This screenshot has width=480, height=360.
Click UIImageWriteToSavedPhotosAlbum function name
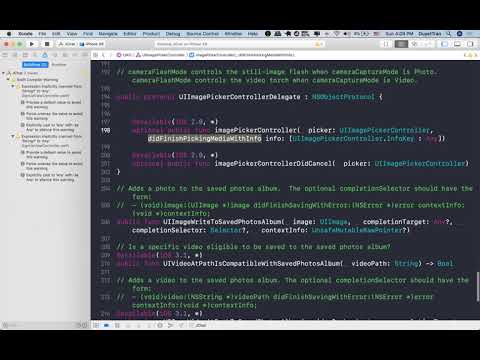pos(222,222)
